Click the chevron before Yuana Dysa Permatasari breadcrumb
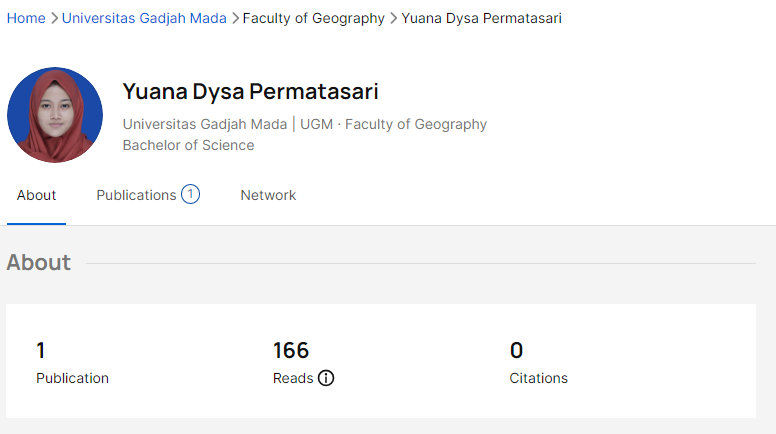Viewport: 776px width, 434px height. pyautogui.click(x=393, y=18)
